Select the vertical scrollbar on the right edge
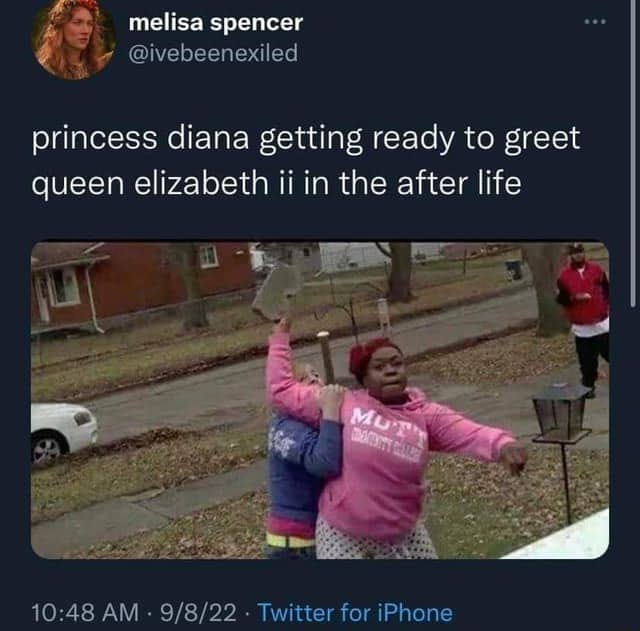This screenshot has height=631, width=640. (x=633, y=153)
